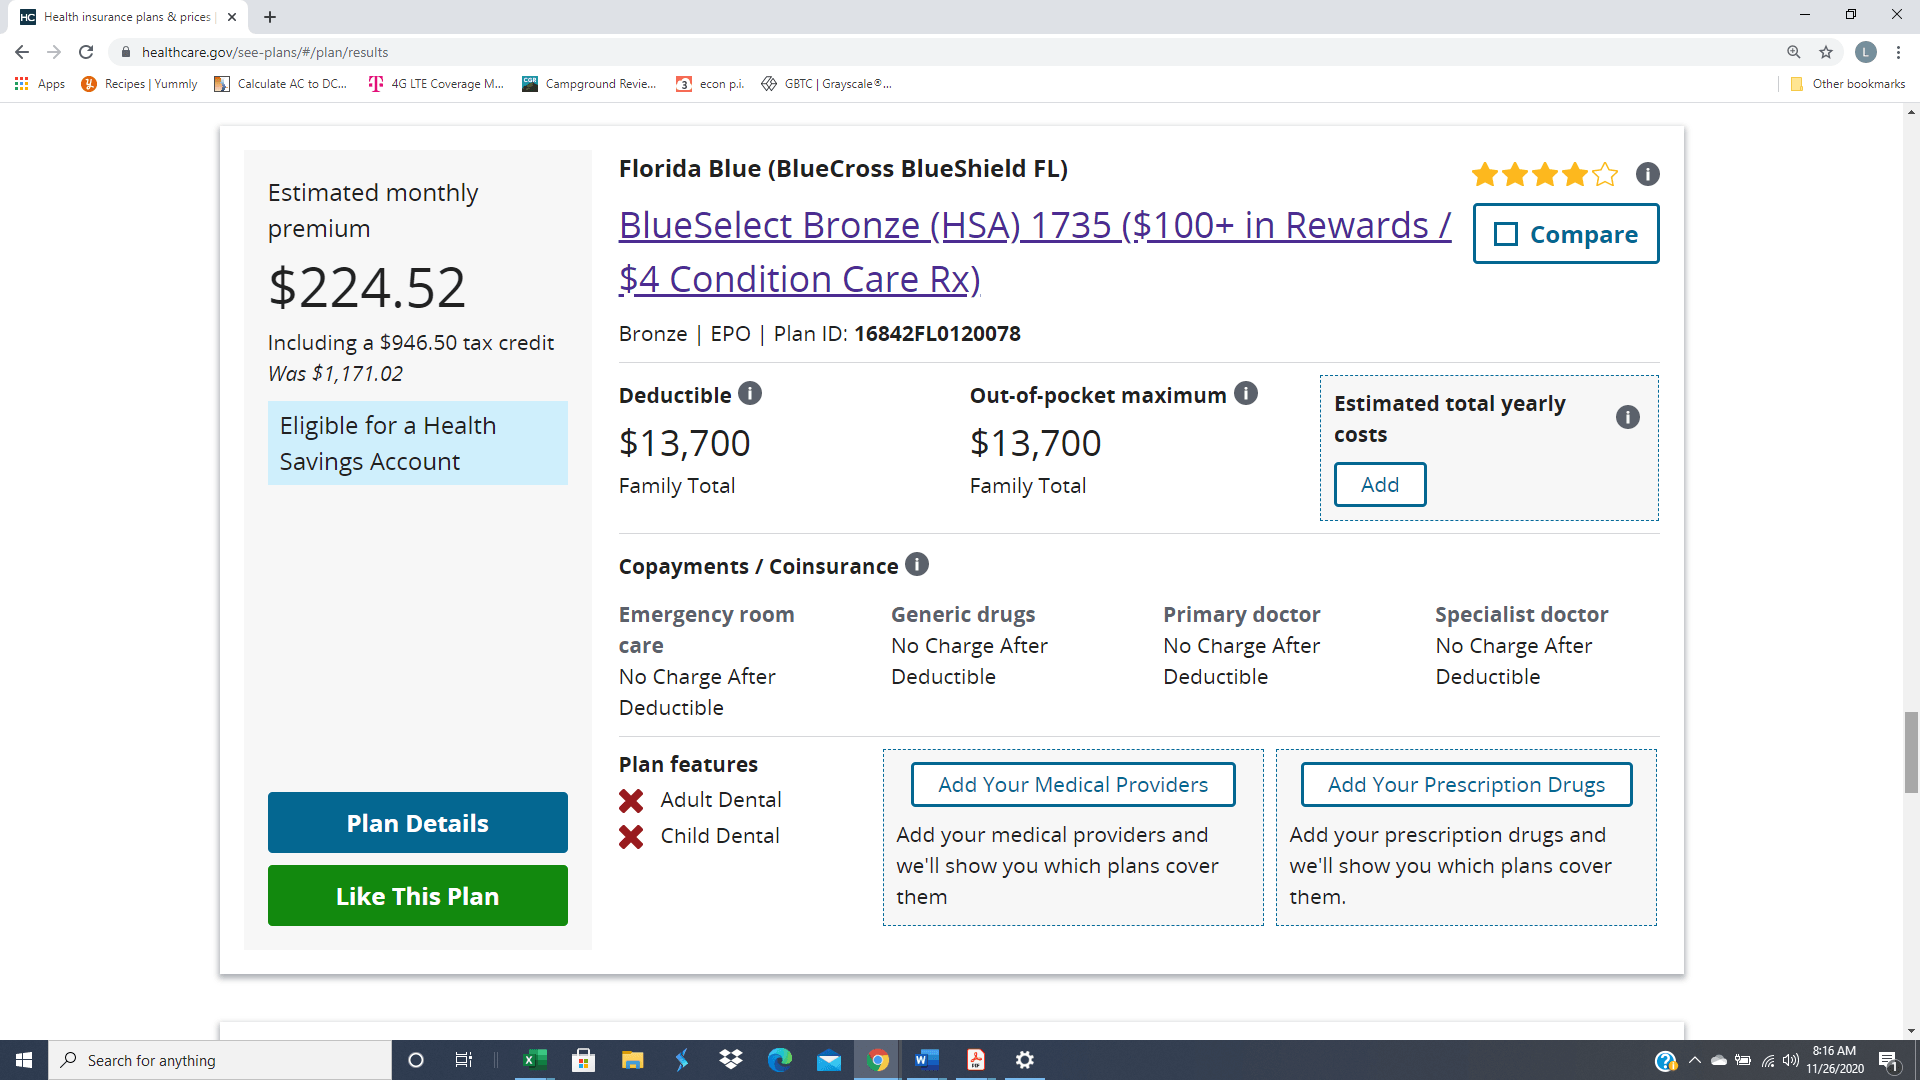The image size is (1920, 1080).
Task: Click the Like This Plan button
Action: (418, 896)
